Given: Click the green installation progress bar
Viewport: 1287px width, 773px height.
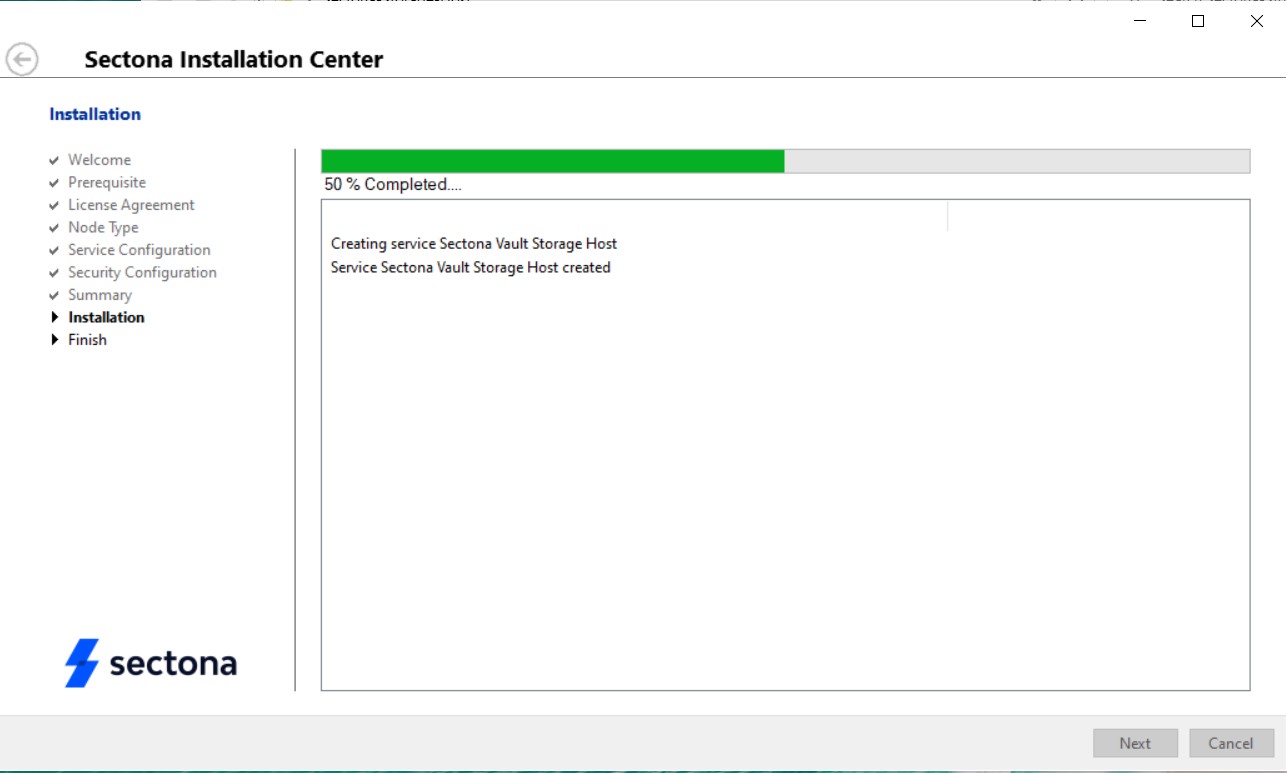Looking at the screenshot, I should (x=552, y=161).
